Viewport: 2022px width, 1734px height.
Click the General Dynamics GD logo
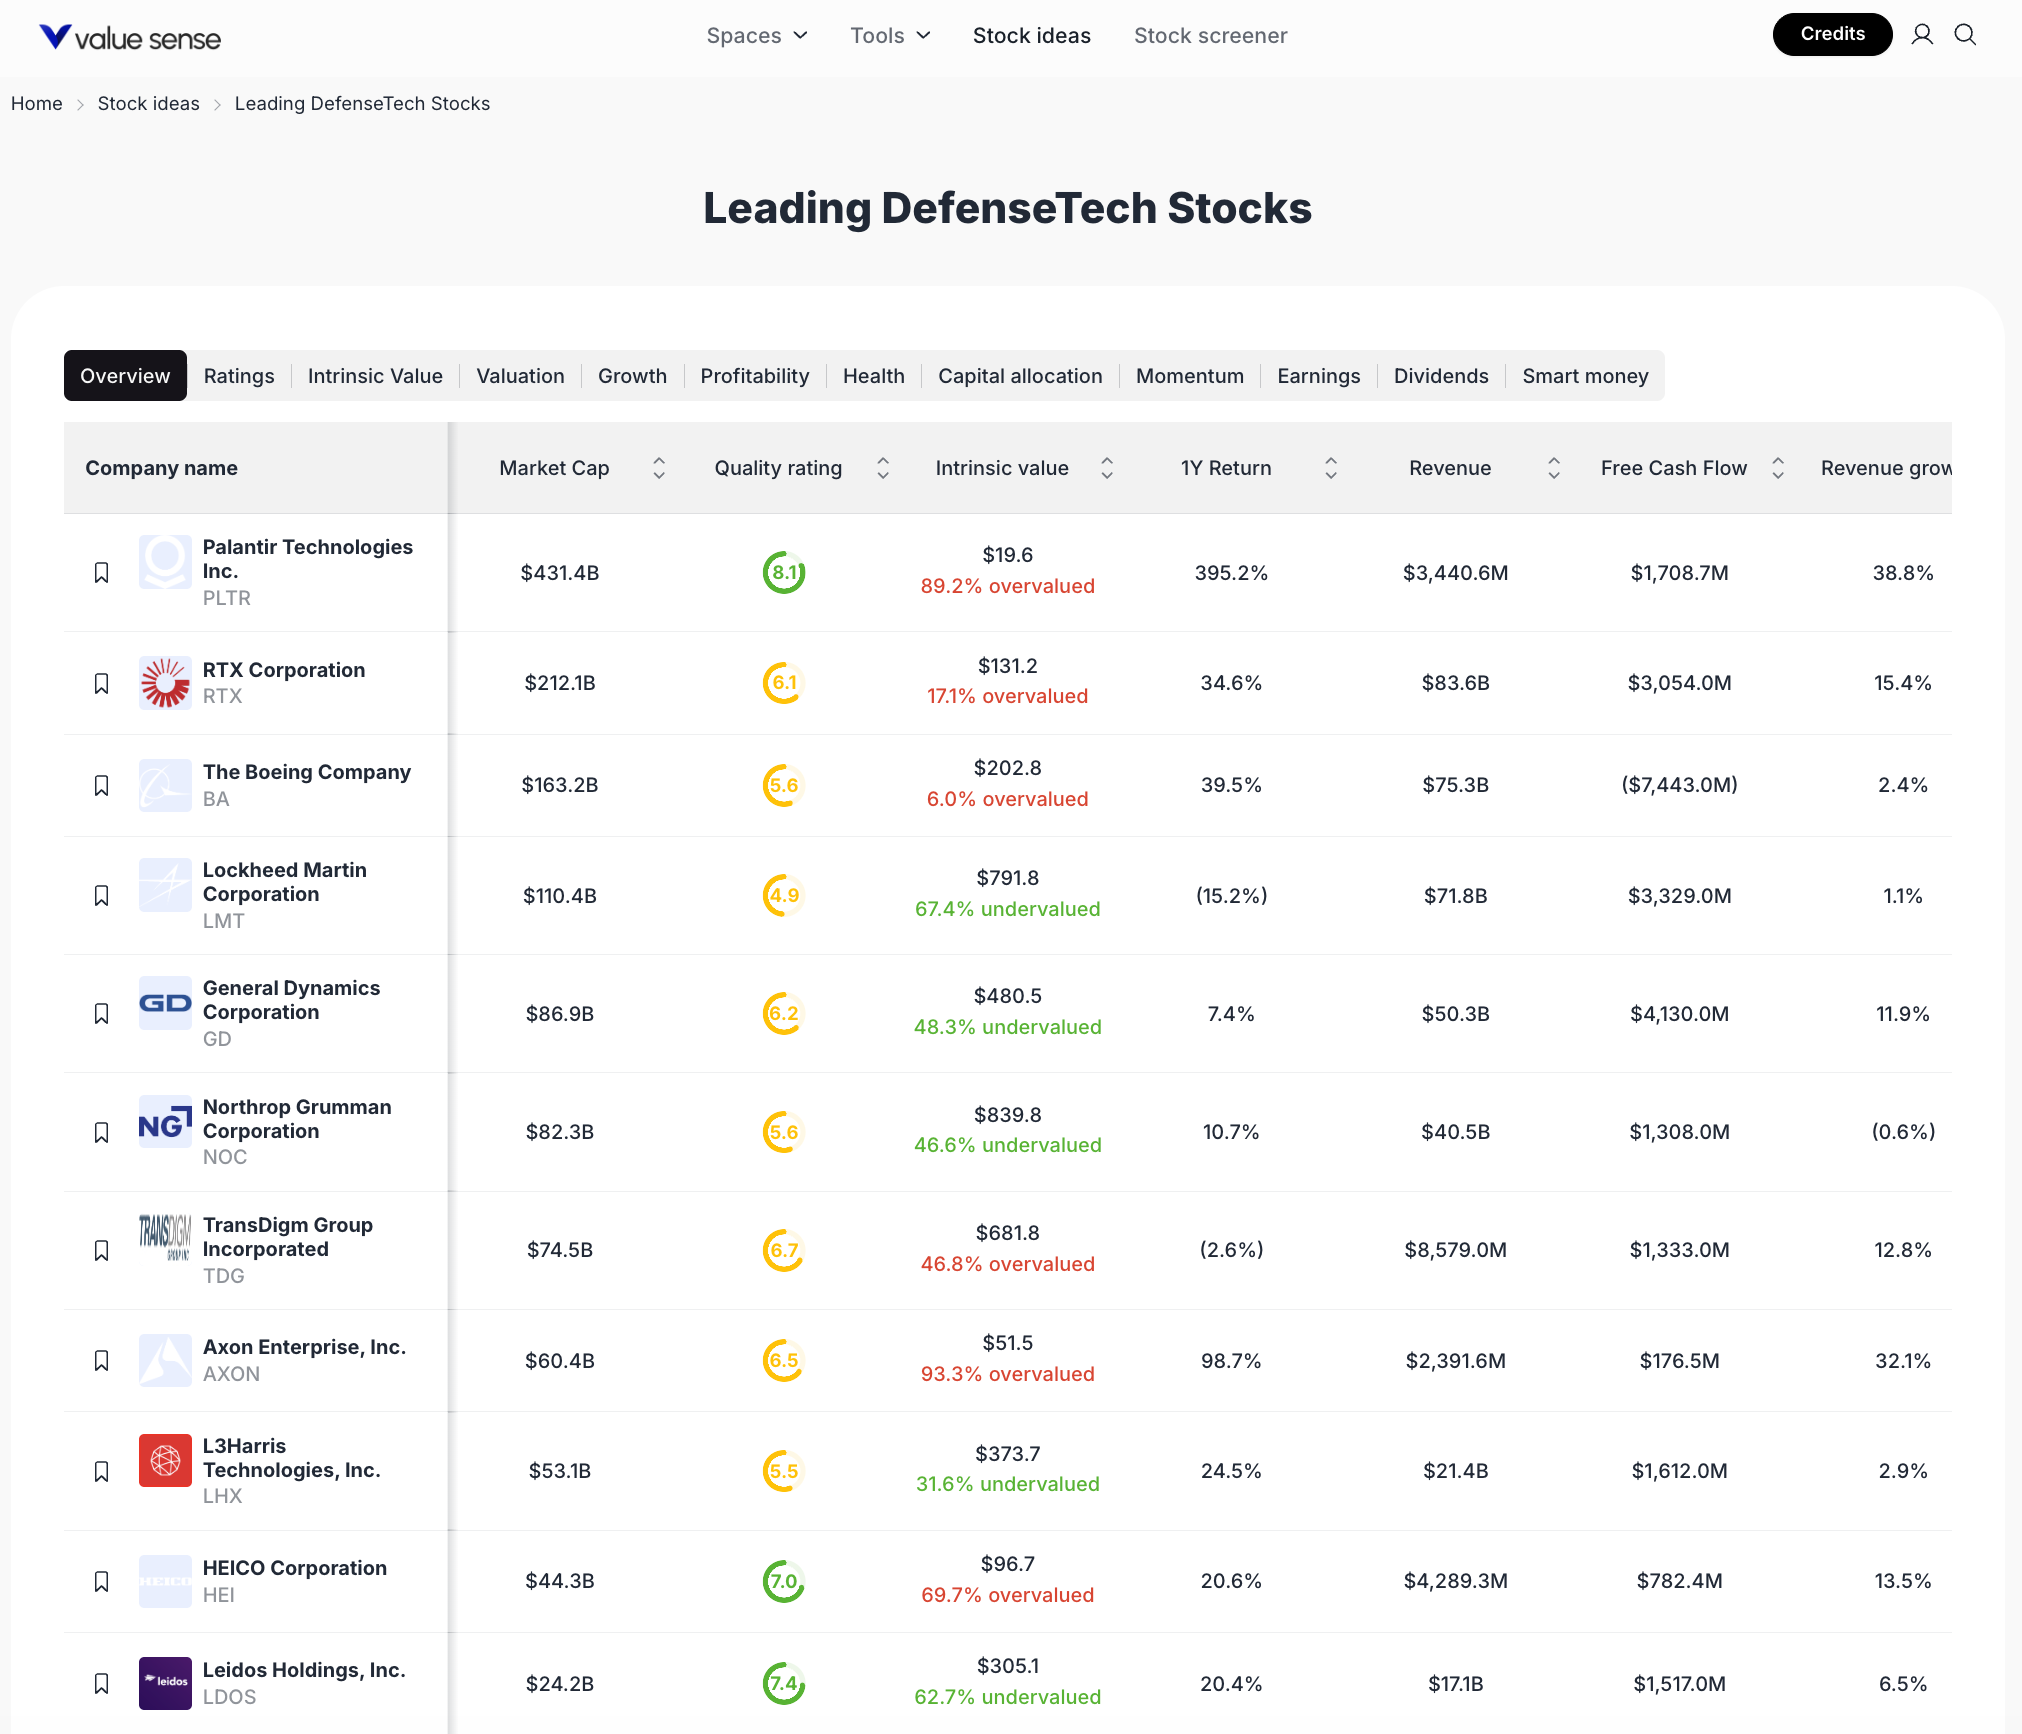click(x=165, y=1003)
